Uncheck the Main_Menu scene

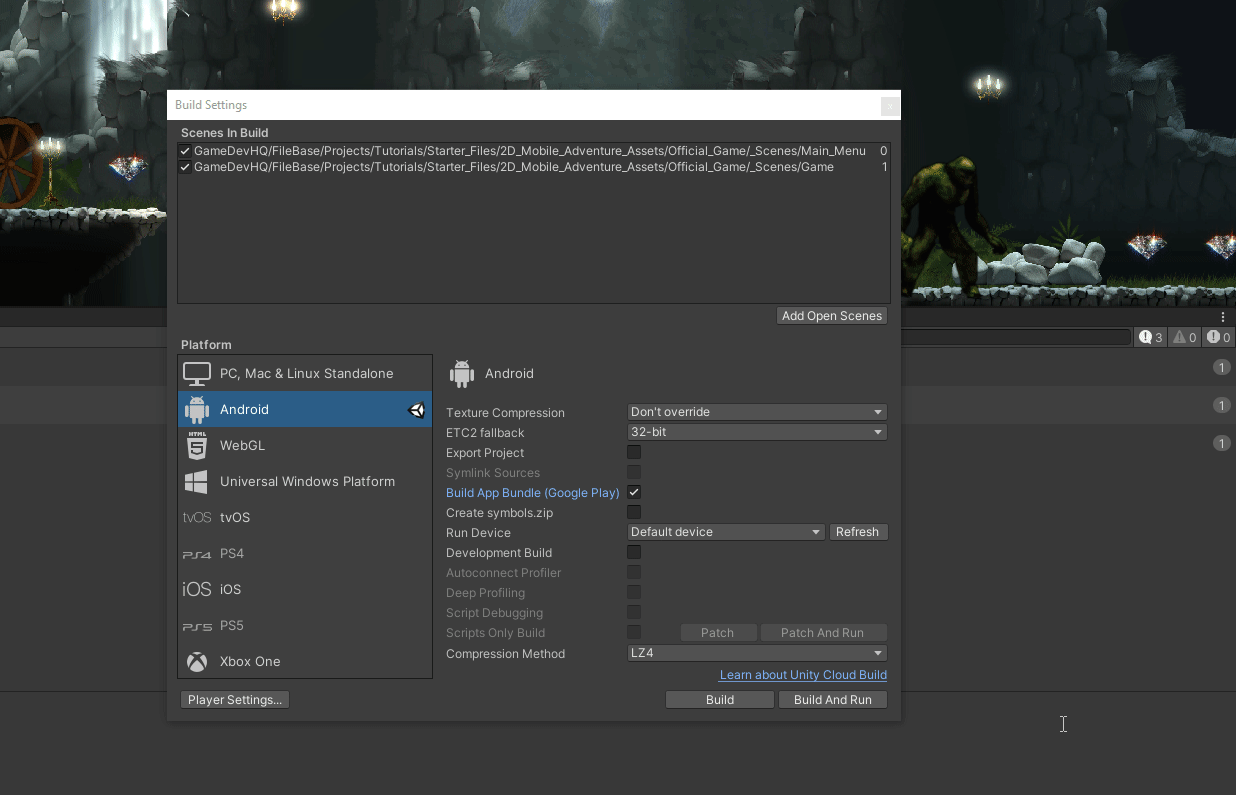pos(185,151)
